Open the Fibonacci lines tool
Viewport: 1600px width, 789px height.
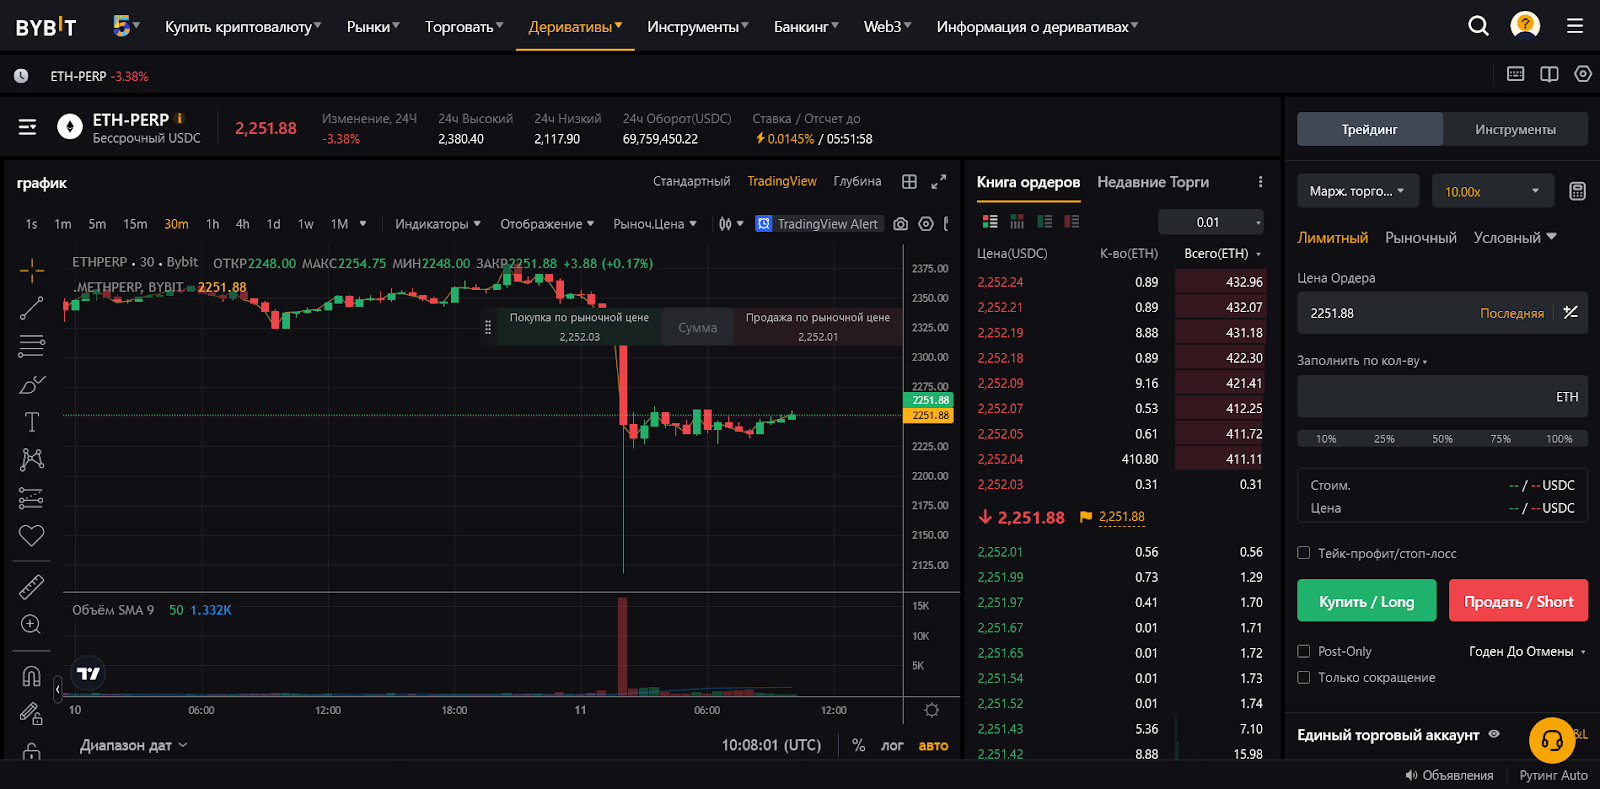tap(32, 346)
